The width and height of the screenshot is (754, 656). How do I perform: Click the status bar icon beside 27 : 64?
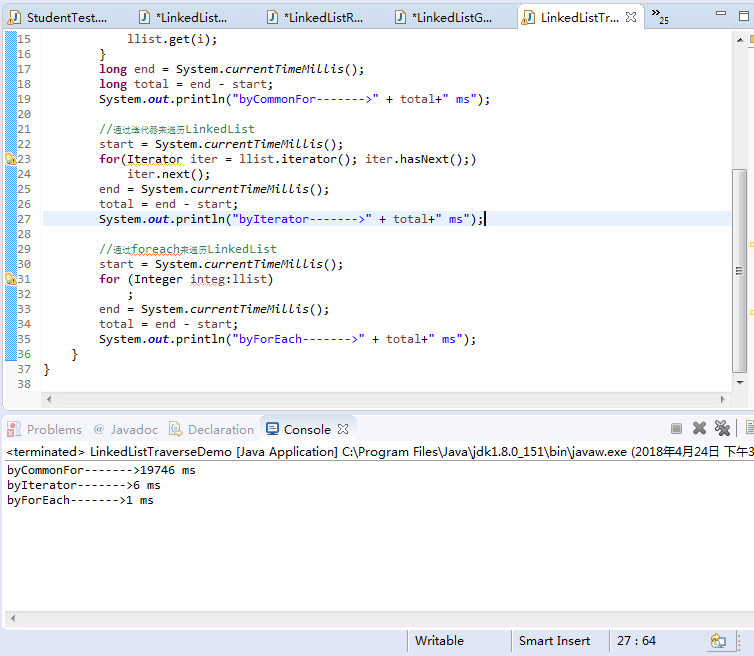[x=718, y=641]
